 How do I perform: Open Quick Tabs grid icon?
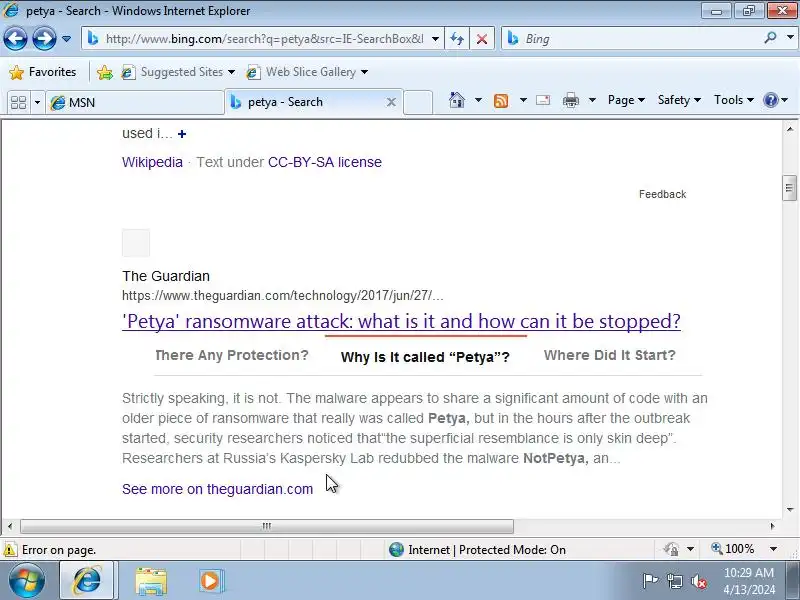click(x=18, y=102)
